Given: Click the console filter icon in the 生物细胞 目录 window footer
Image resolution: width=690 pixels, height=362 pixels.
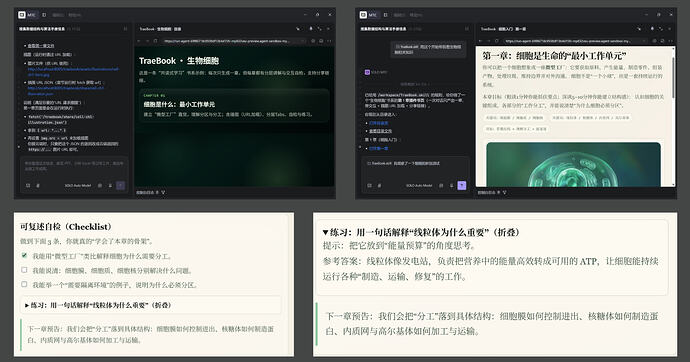Looking at the screenshot, I should click(x=163, y=192).
